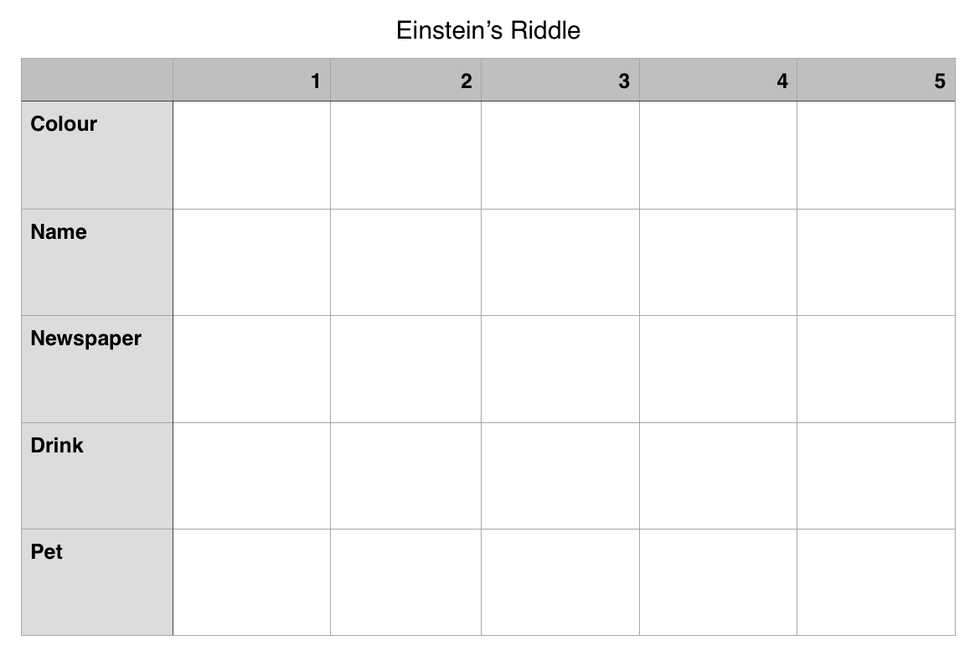Click the Colour cell under column 4

tap(718, 155)
